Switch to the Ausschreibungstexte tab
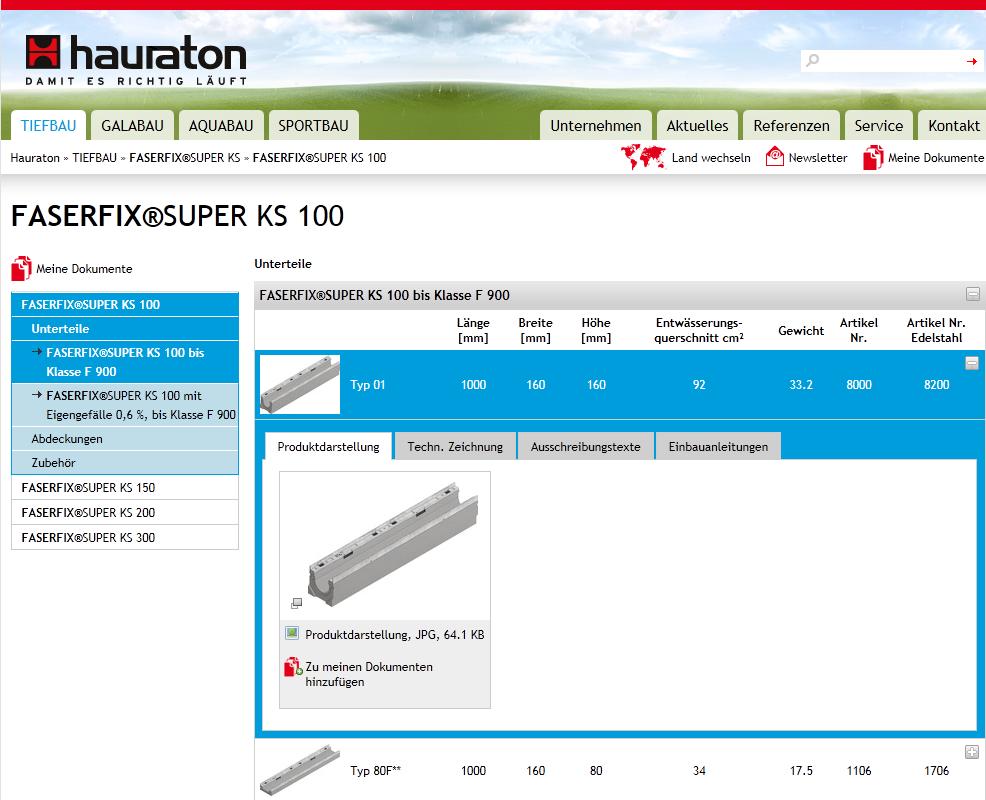 point(585,446)
